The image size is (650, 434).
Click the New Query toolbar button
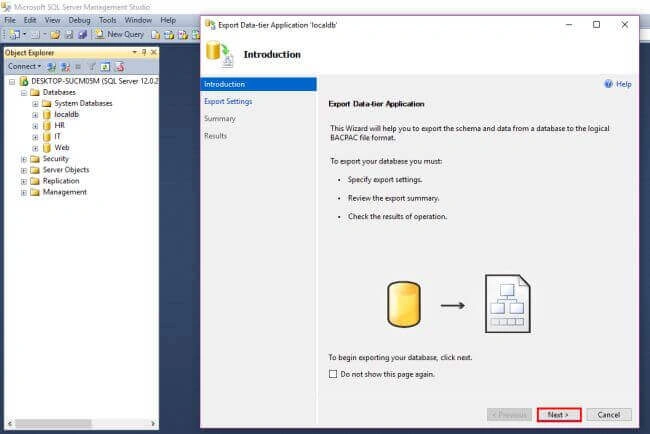click(x=120, y=34)
